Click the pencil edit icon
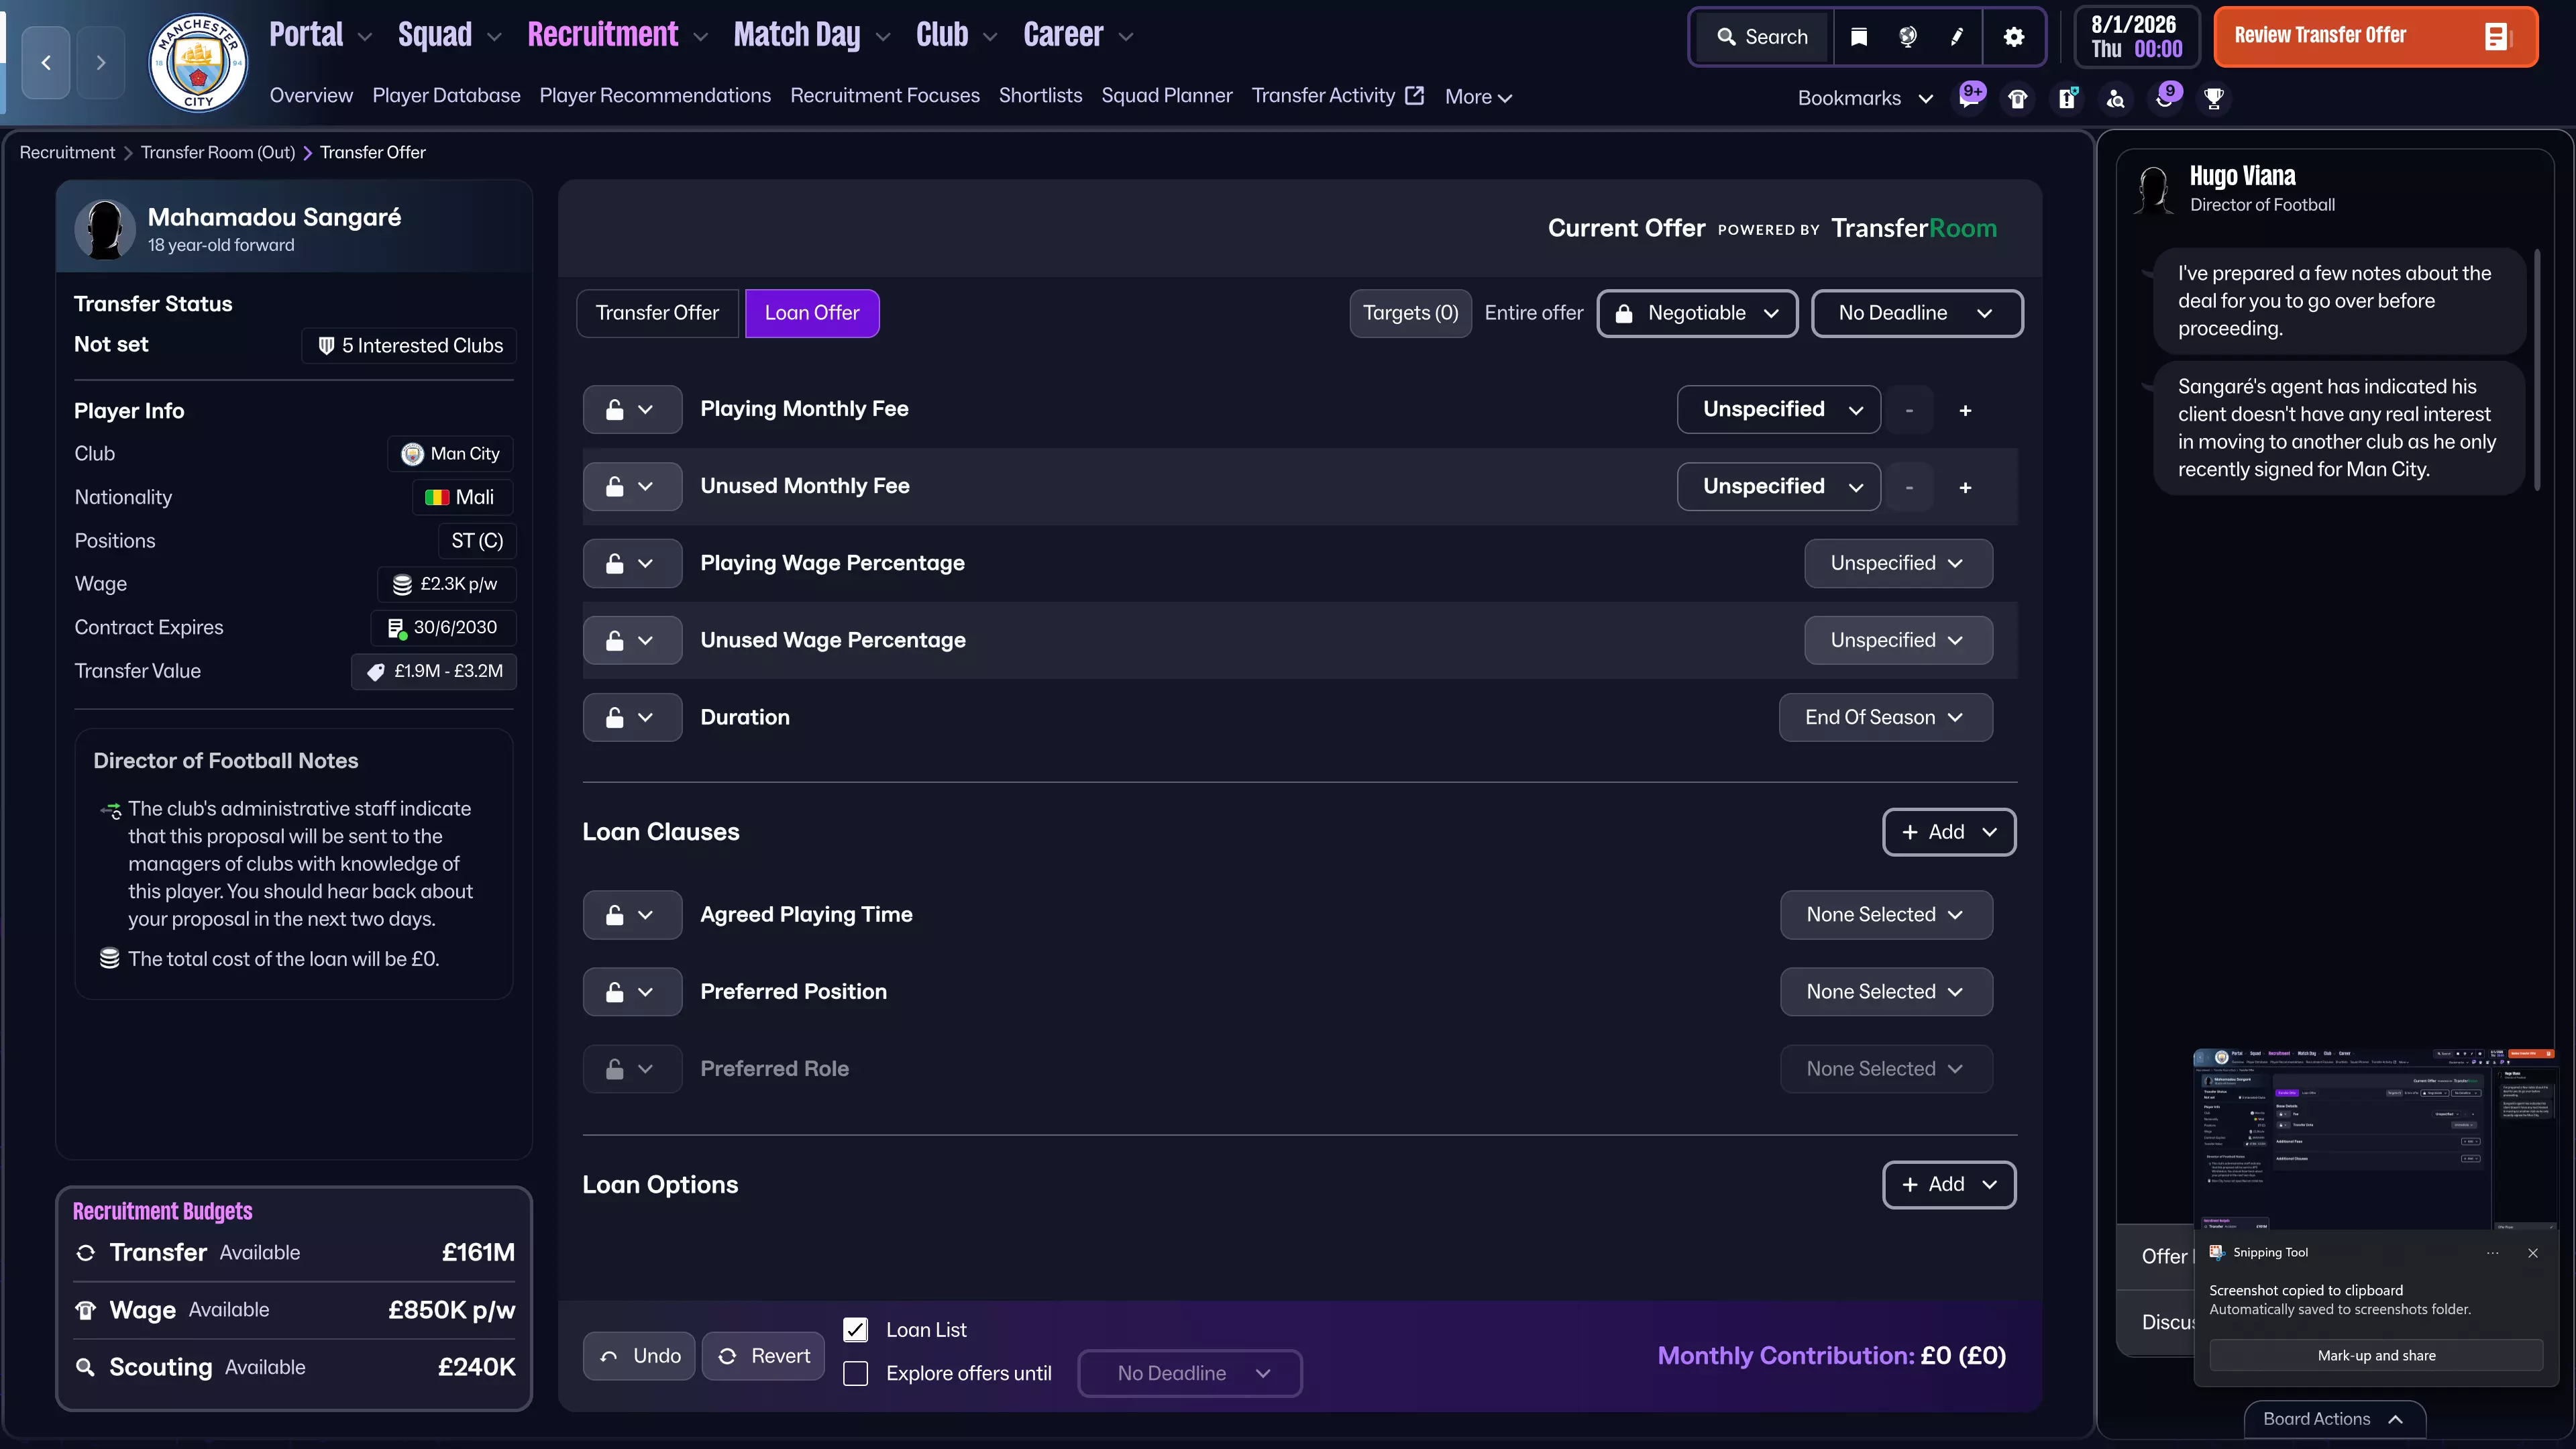The image size is (2576, 1449). pos(1957,37)
